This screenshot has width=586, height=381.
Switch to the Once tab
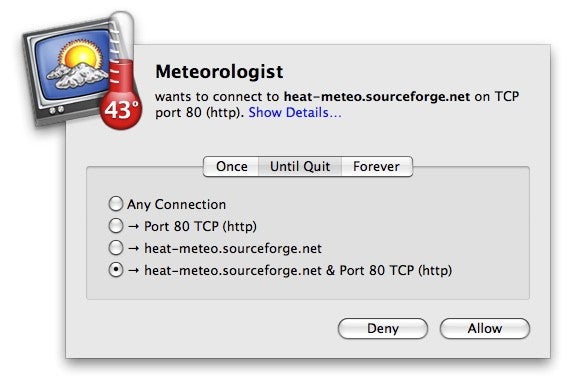pyautogui.click(x=231, y=166)
